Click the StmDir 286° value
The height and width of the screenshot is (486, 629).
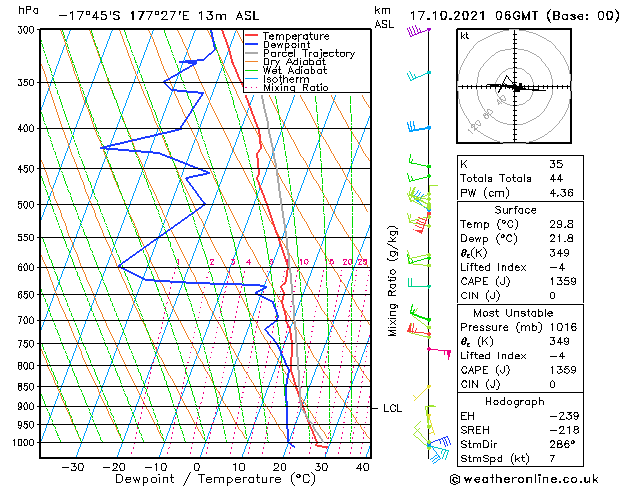click(563, 444)
